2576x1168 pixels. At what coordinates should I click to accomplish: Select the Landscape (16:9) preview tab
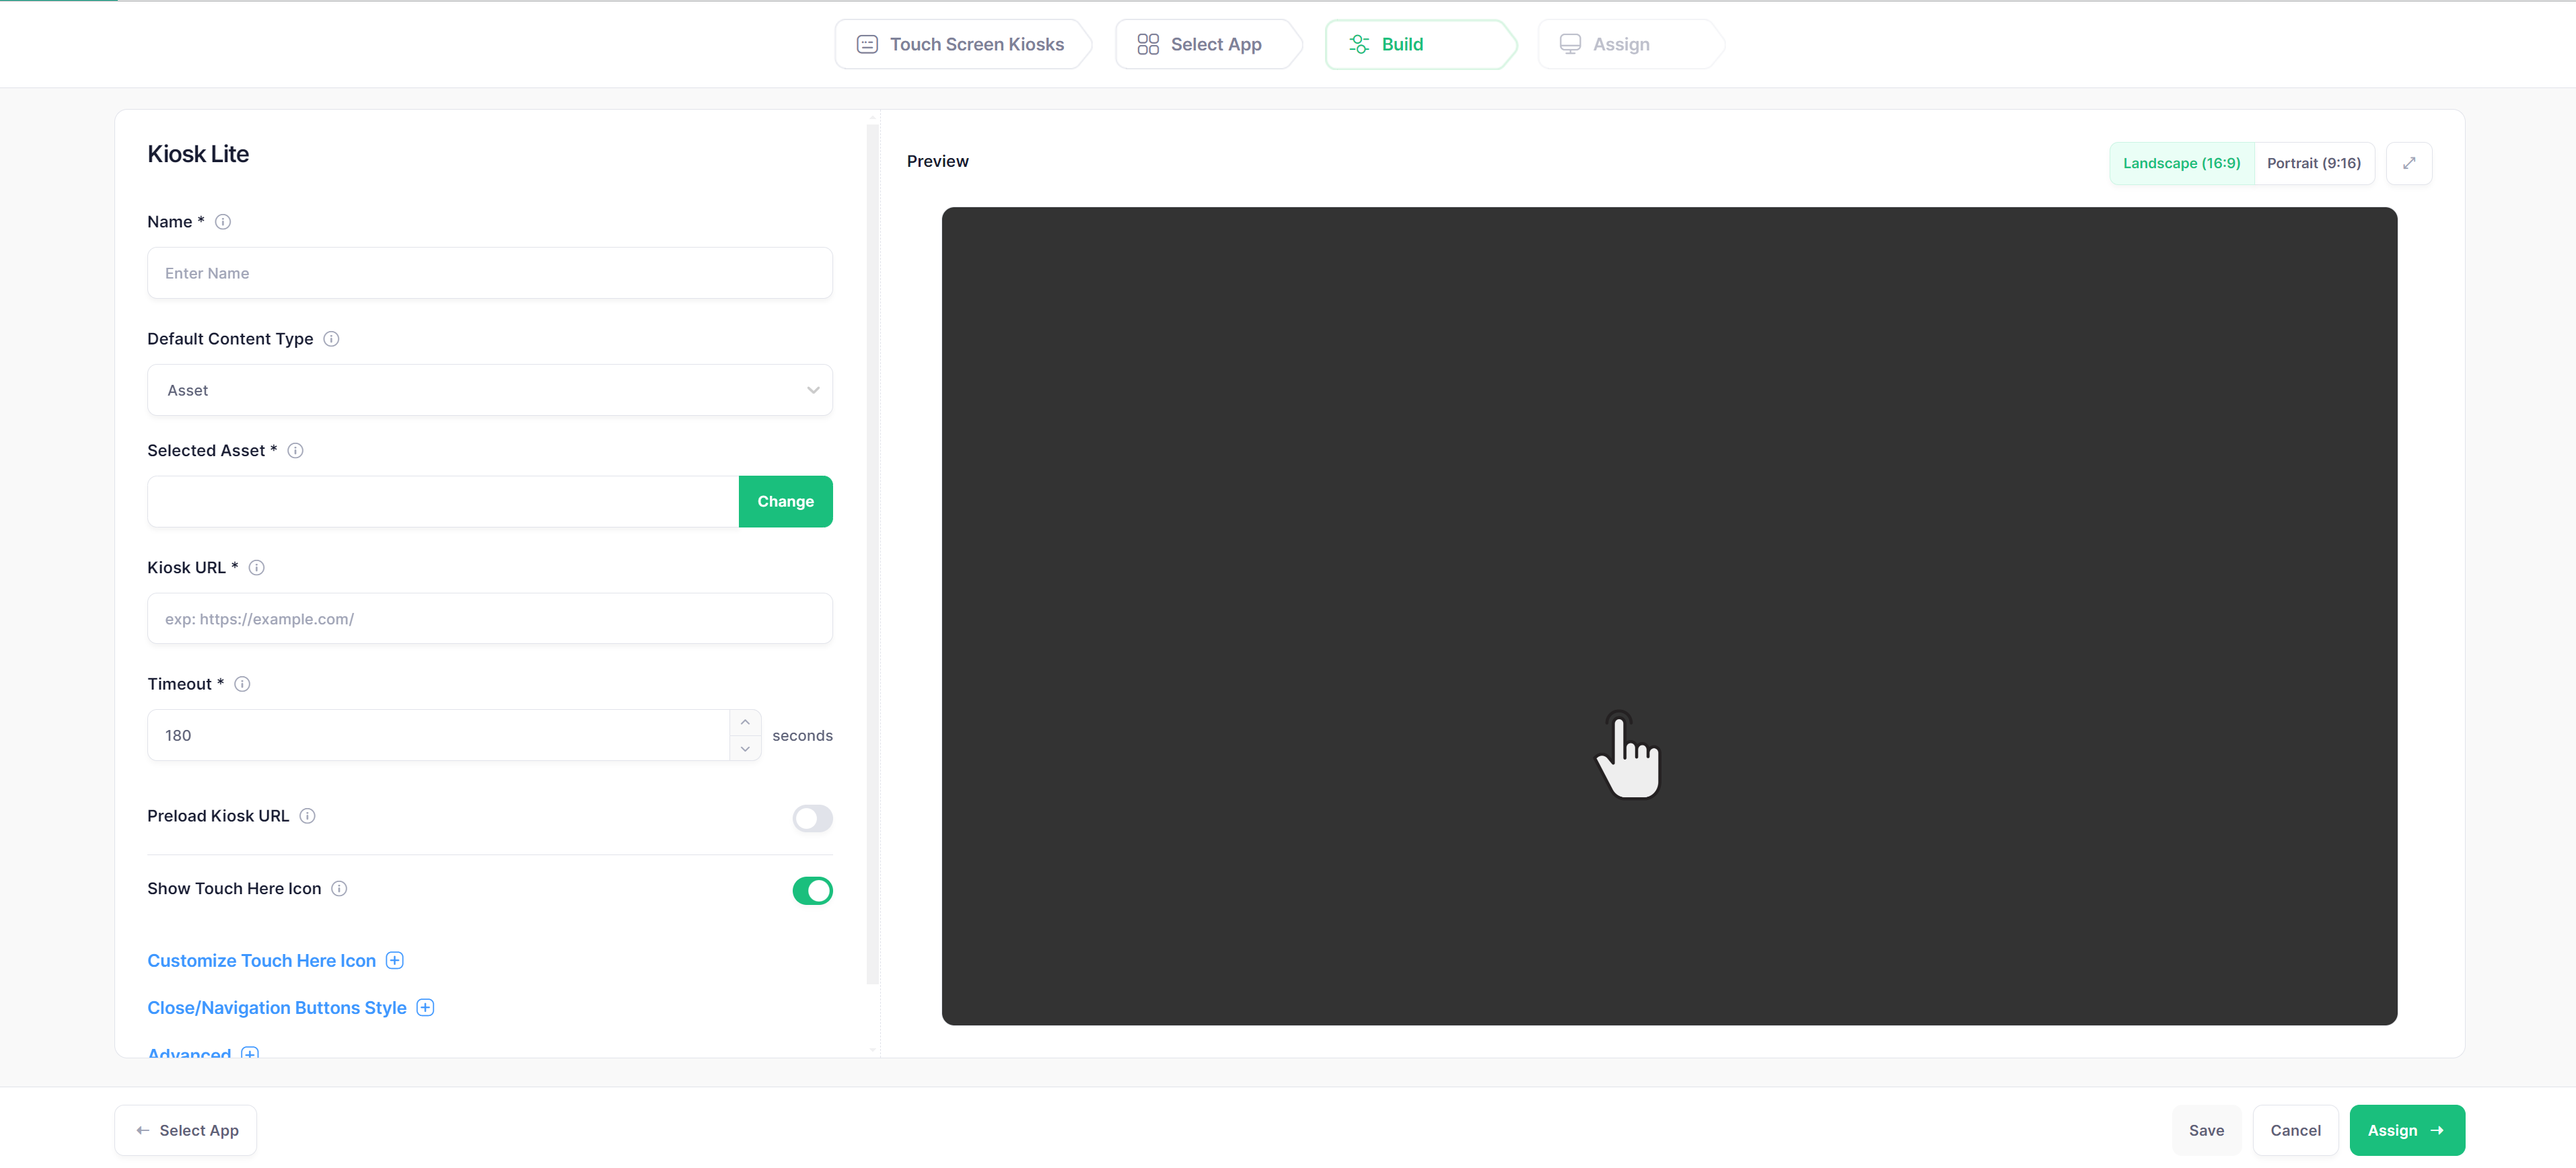[2181, 163]
